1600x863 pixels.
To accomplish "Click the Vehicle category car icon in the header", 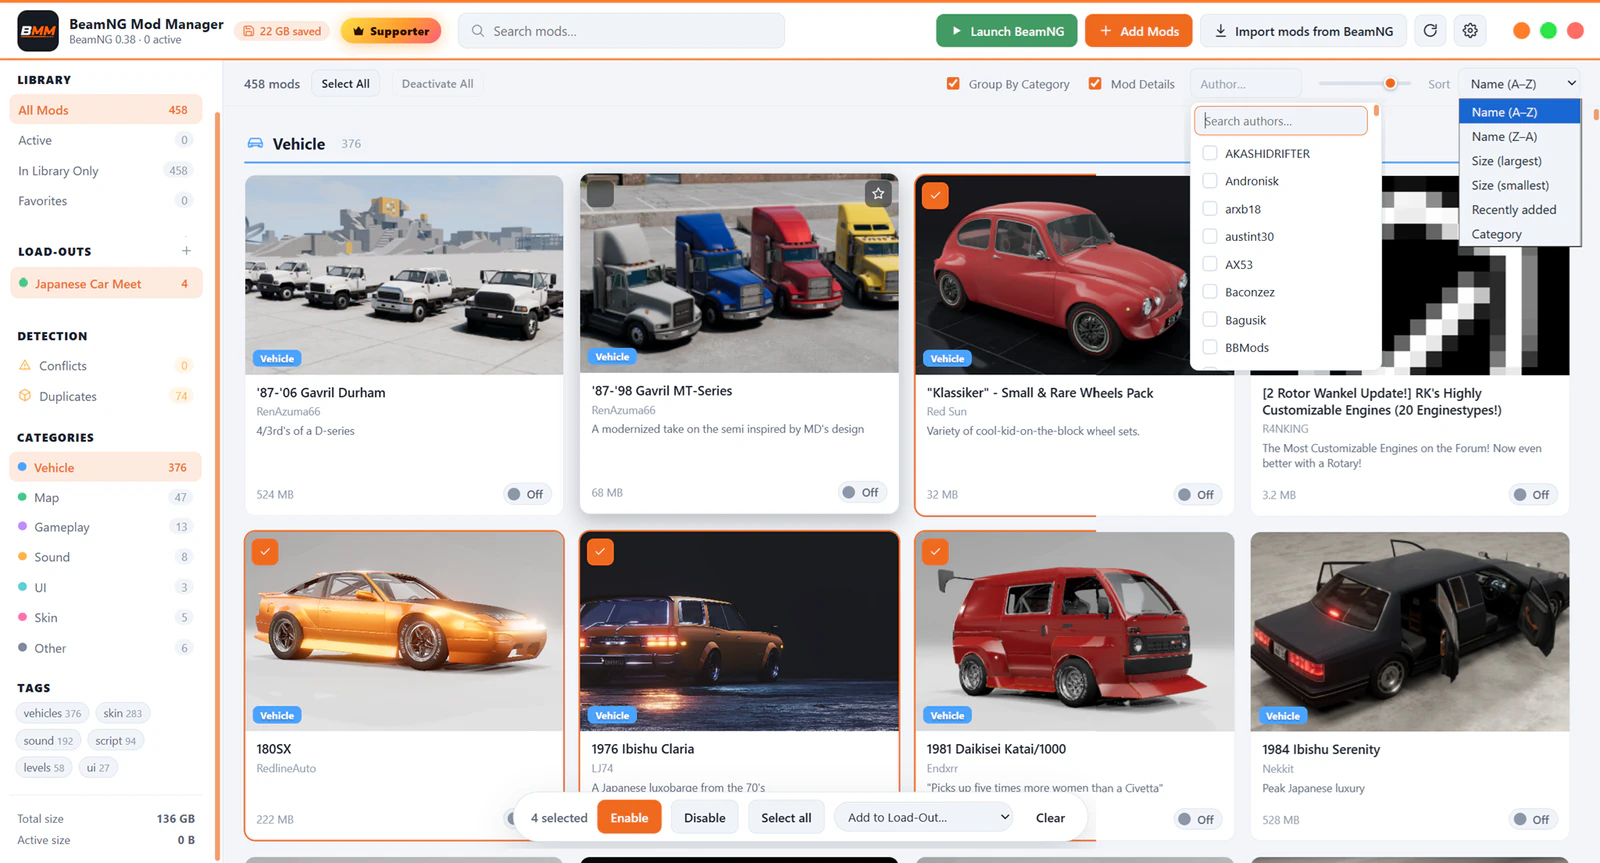I will [255, 144].
